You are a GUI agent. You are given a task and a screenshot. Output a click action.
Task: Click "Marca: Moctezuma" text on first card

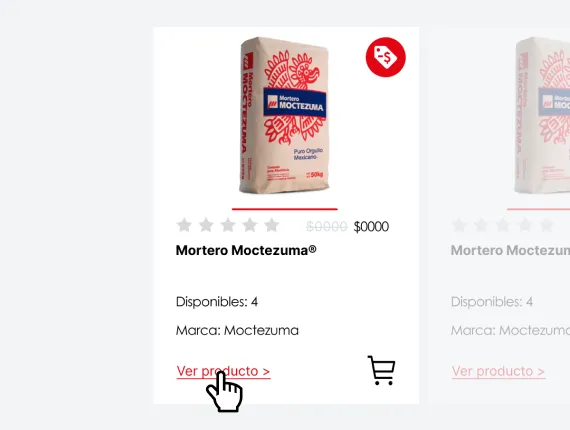[x=237, y=330]
